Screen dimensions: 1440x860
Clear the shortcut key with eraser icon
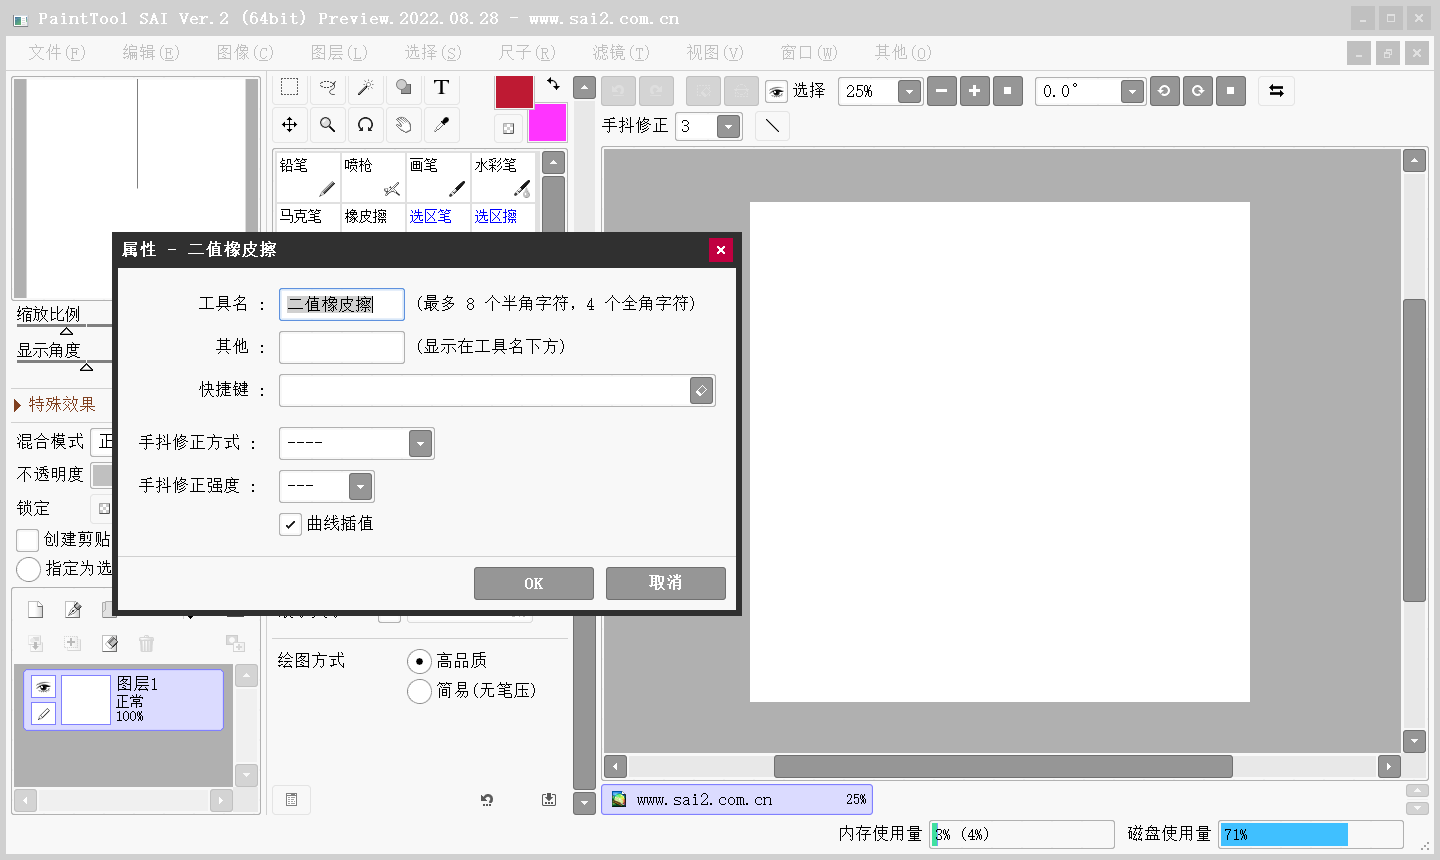702,391
